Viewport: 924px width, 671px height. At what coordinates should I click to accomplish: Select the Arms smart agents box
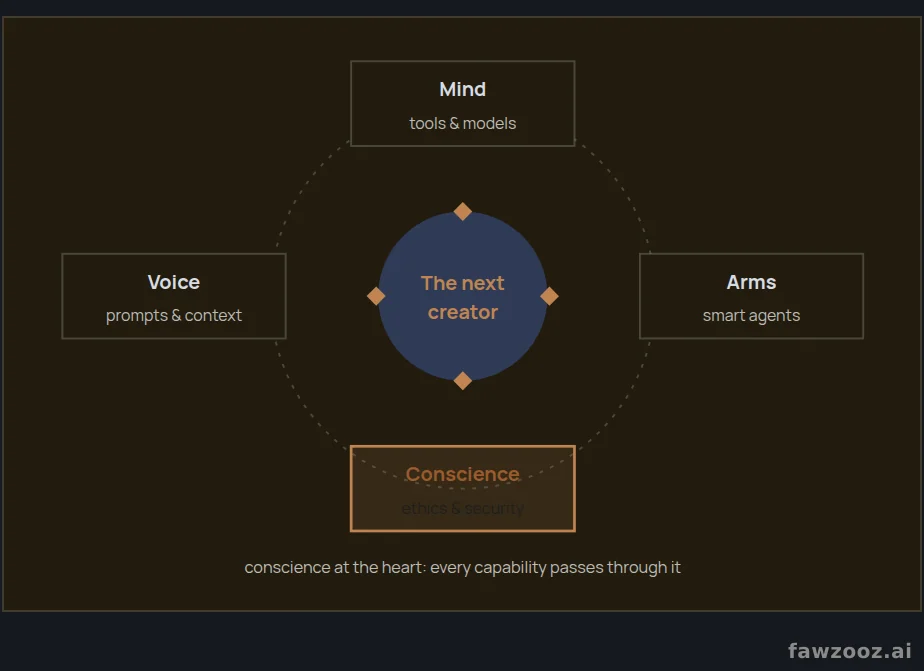[751, 296]
